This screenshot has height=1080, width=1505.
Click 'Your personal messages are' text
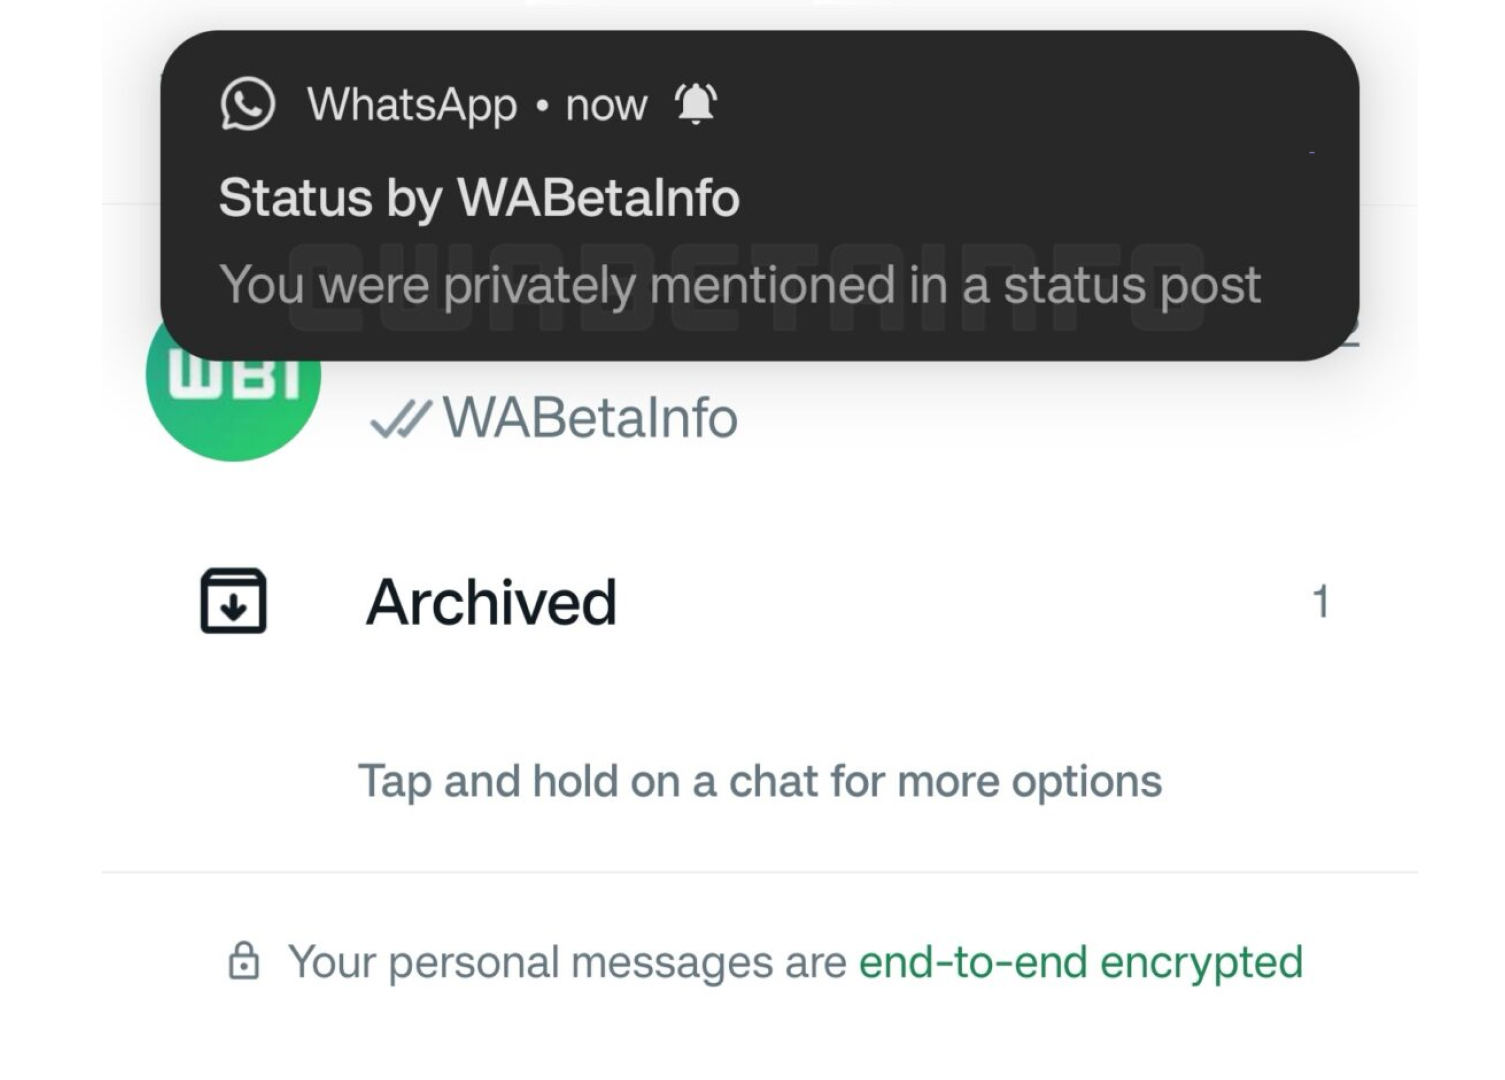(567, 962)
